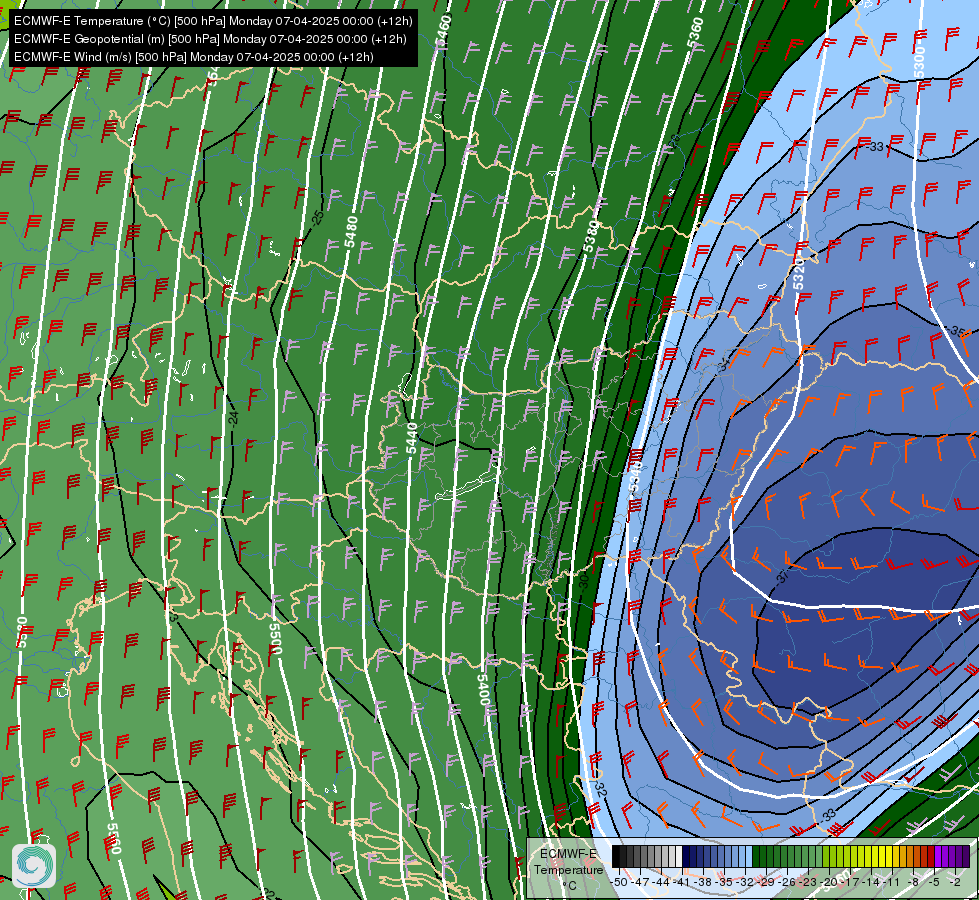This screenshot has height=900, width=979.
Task: Select the ECMWF-E Geopotential 500 hPa header line
Action: [210, 39]
